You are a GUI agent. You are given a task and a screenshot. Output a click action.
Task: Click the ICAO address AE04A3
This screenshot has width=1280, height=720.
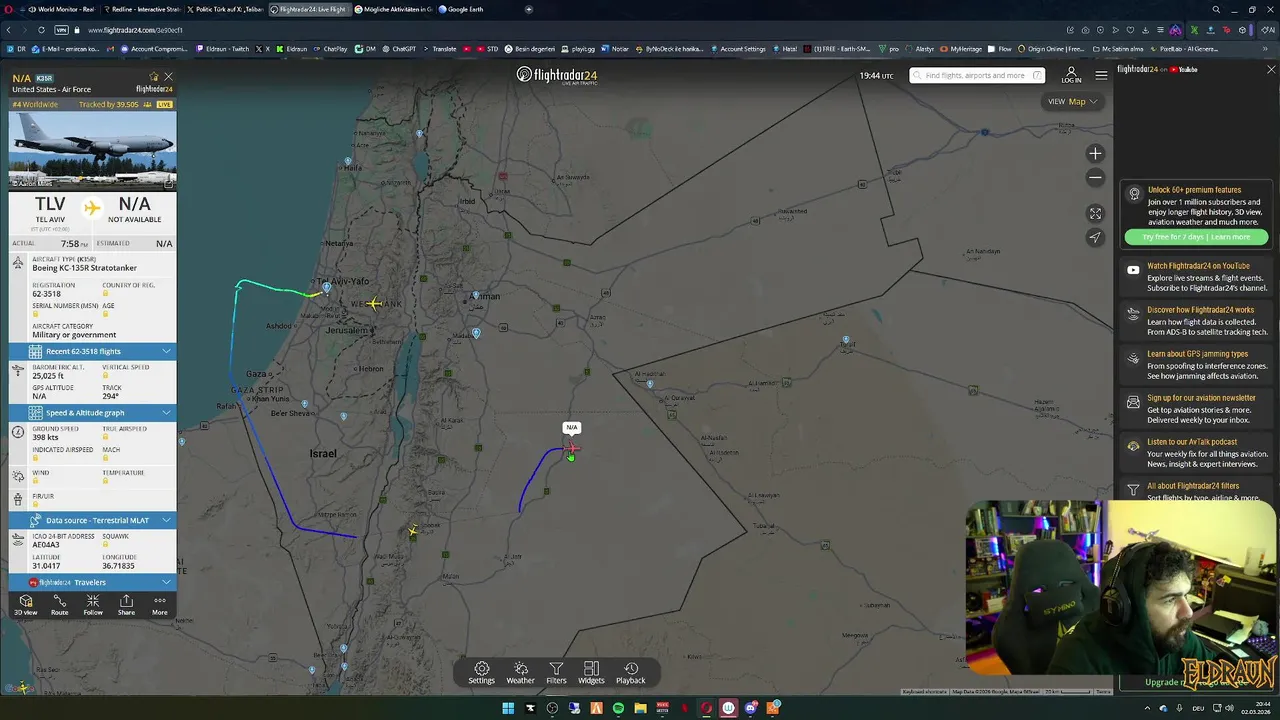[46, 545]
